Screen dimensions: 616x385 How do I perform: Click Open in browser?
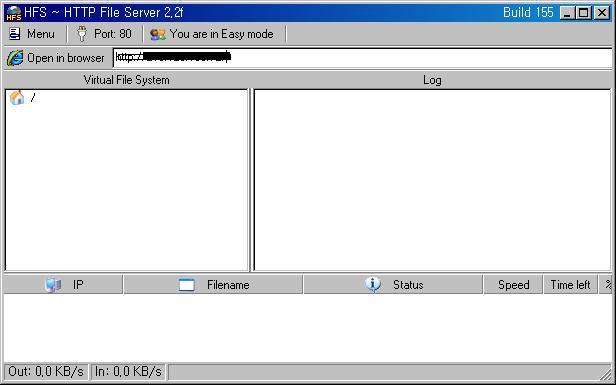(56, 58)
